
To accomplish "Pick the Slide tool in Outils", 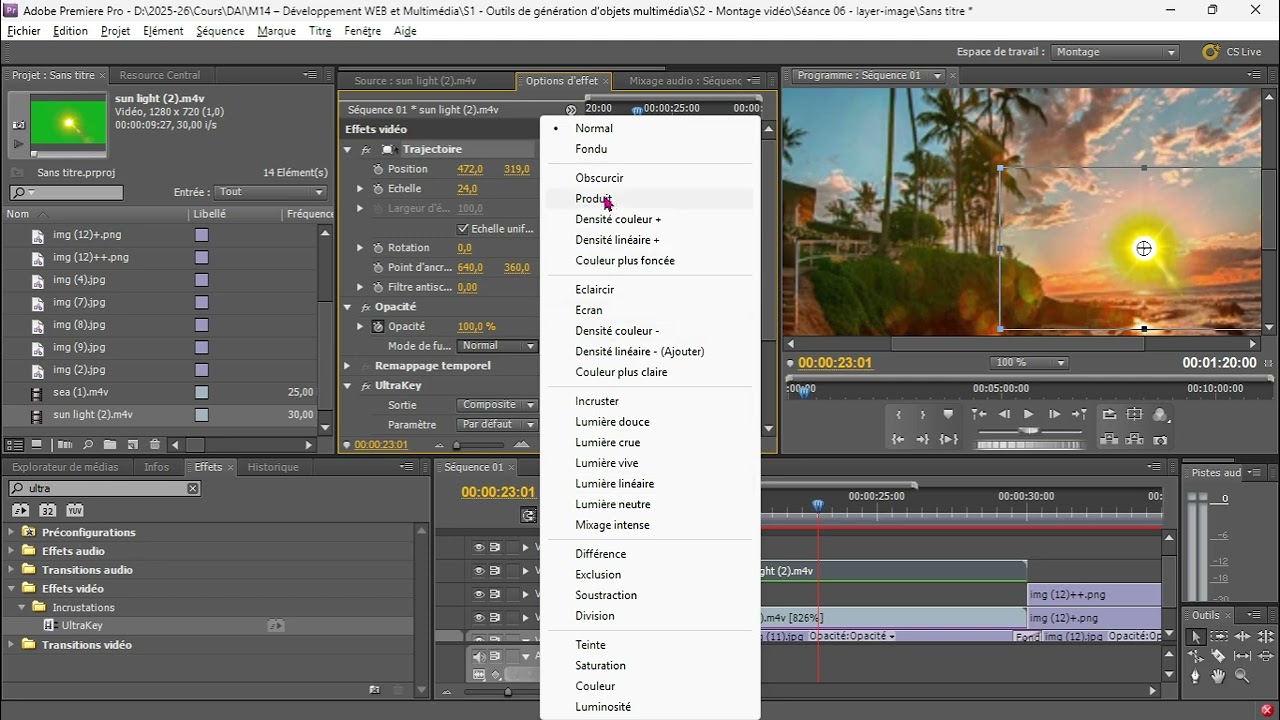I will [x=1266, y=656].
